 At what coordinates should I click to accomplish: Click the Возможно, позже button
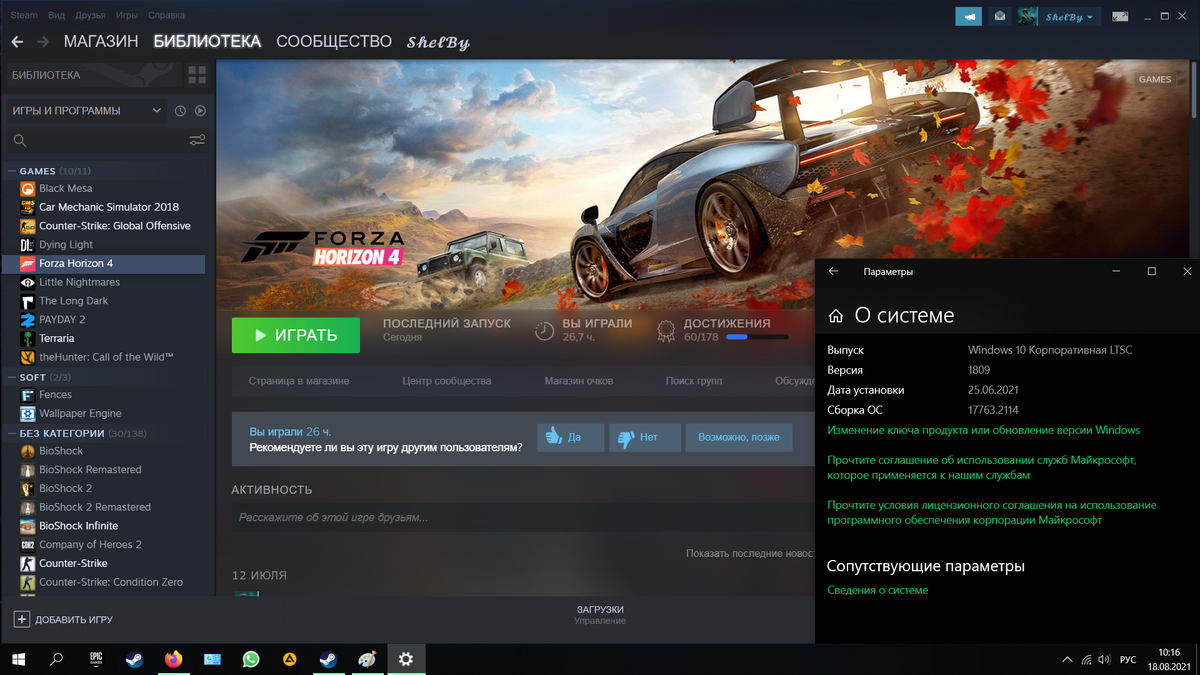(x=739, y=437)
